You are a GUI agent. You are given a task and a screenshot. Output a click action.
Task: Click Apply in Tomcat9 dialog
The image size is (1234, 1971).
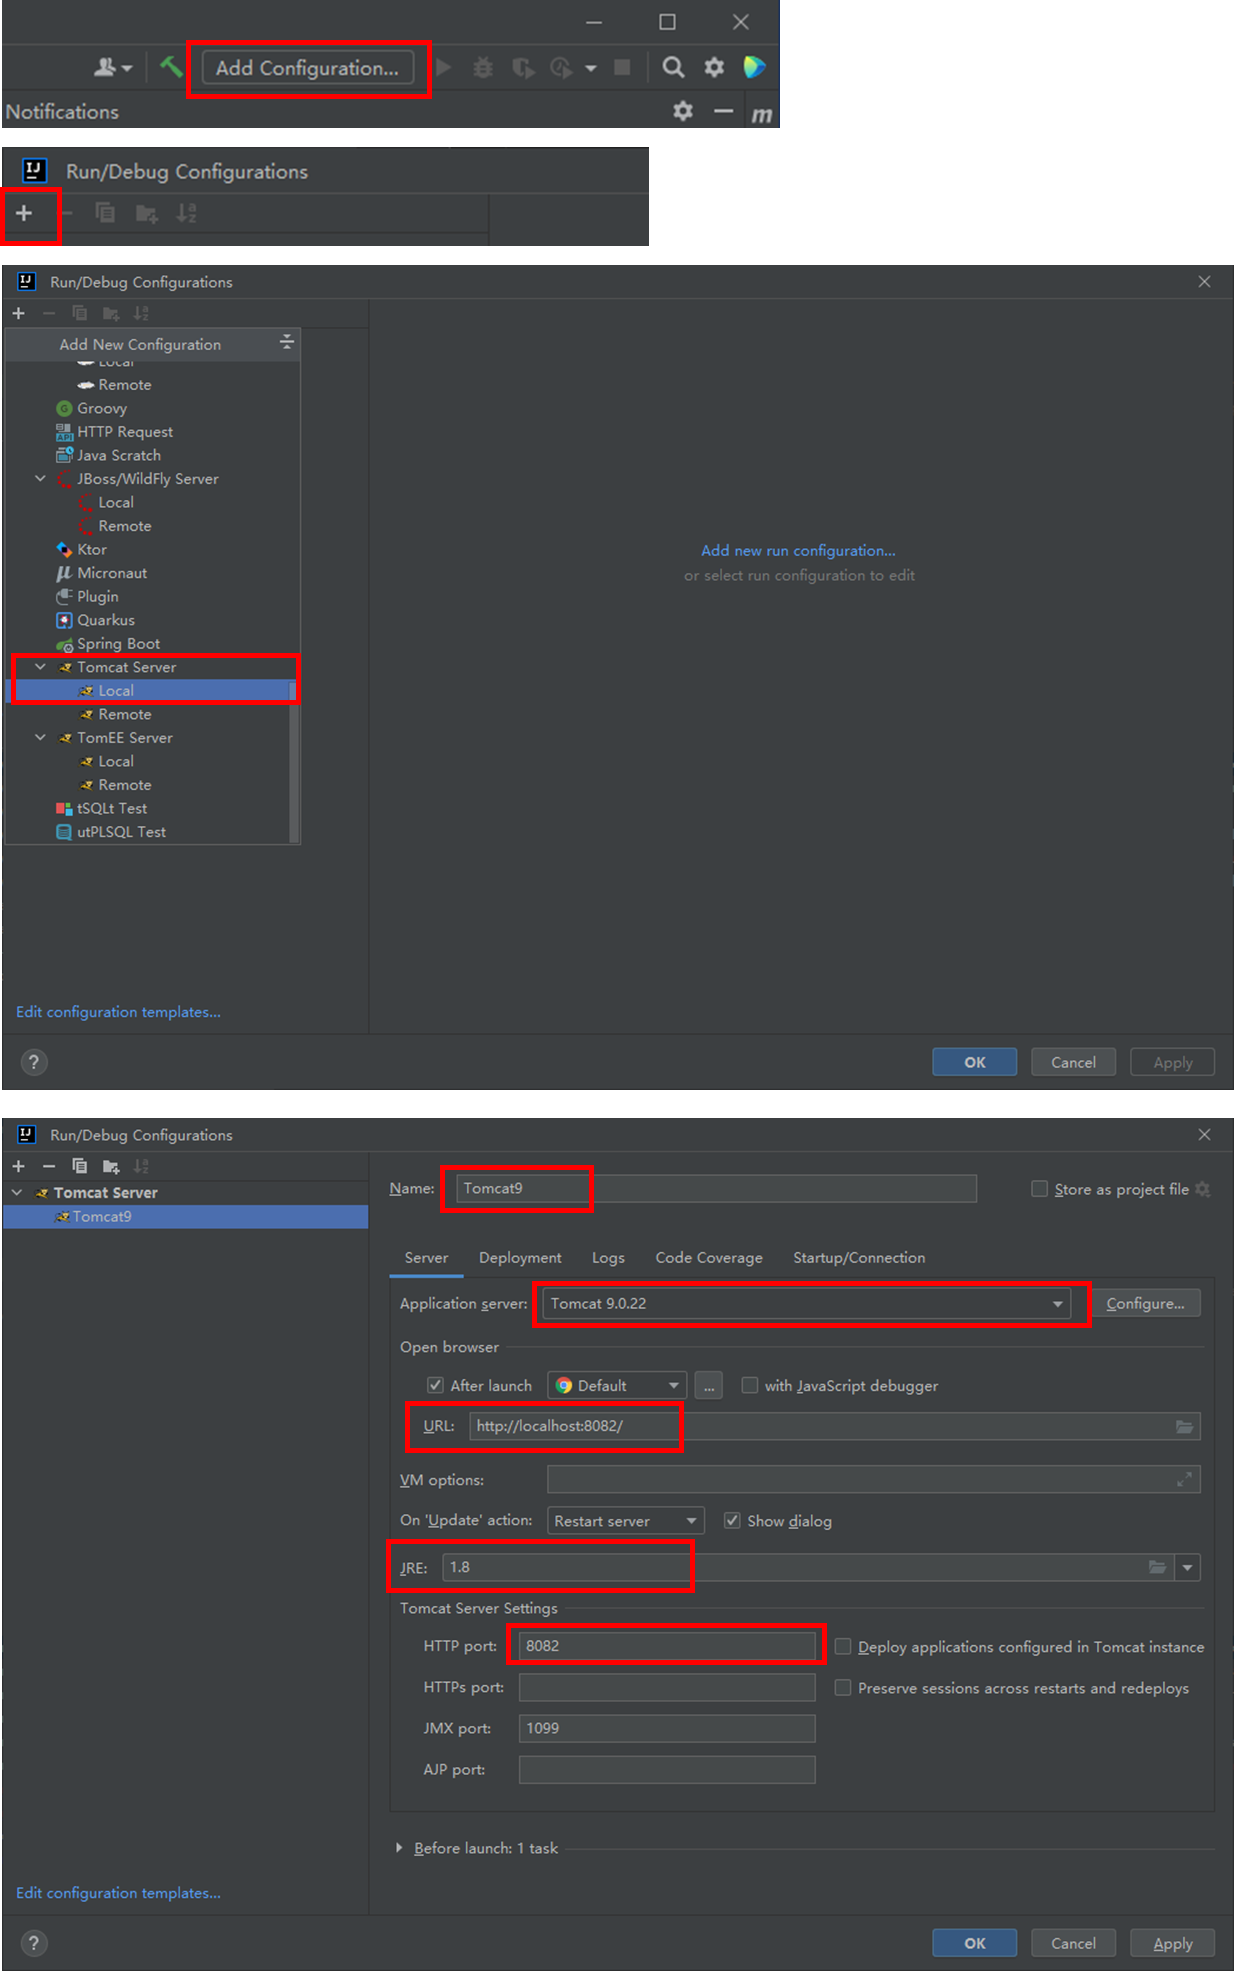1172,1943
